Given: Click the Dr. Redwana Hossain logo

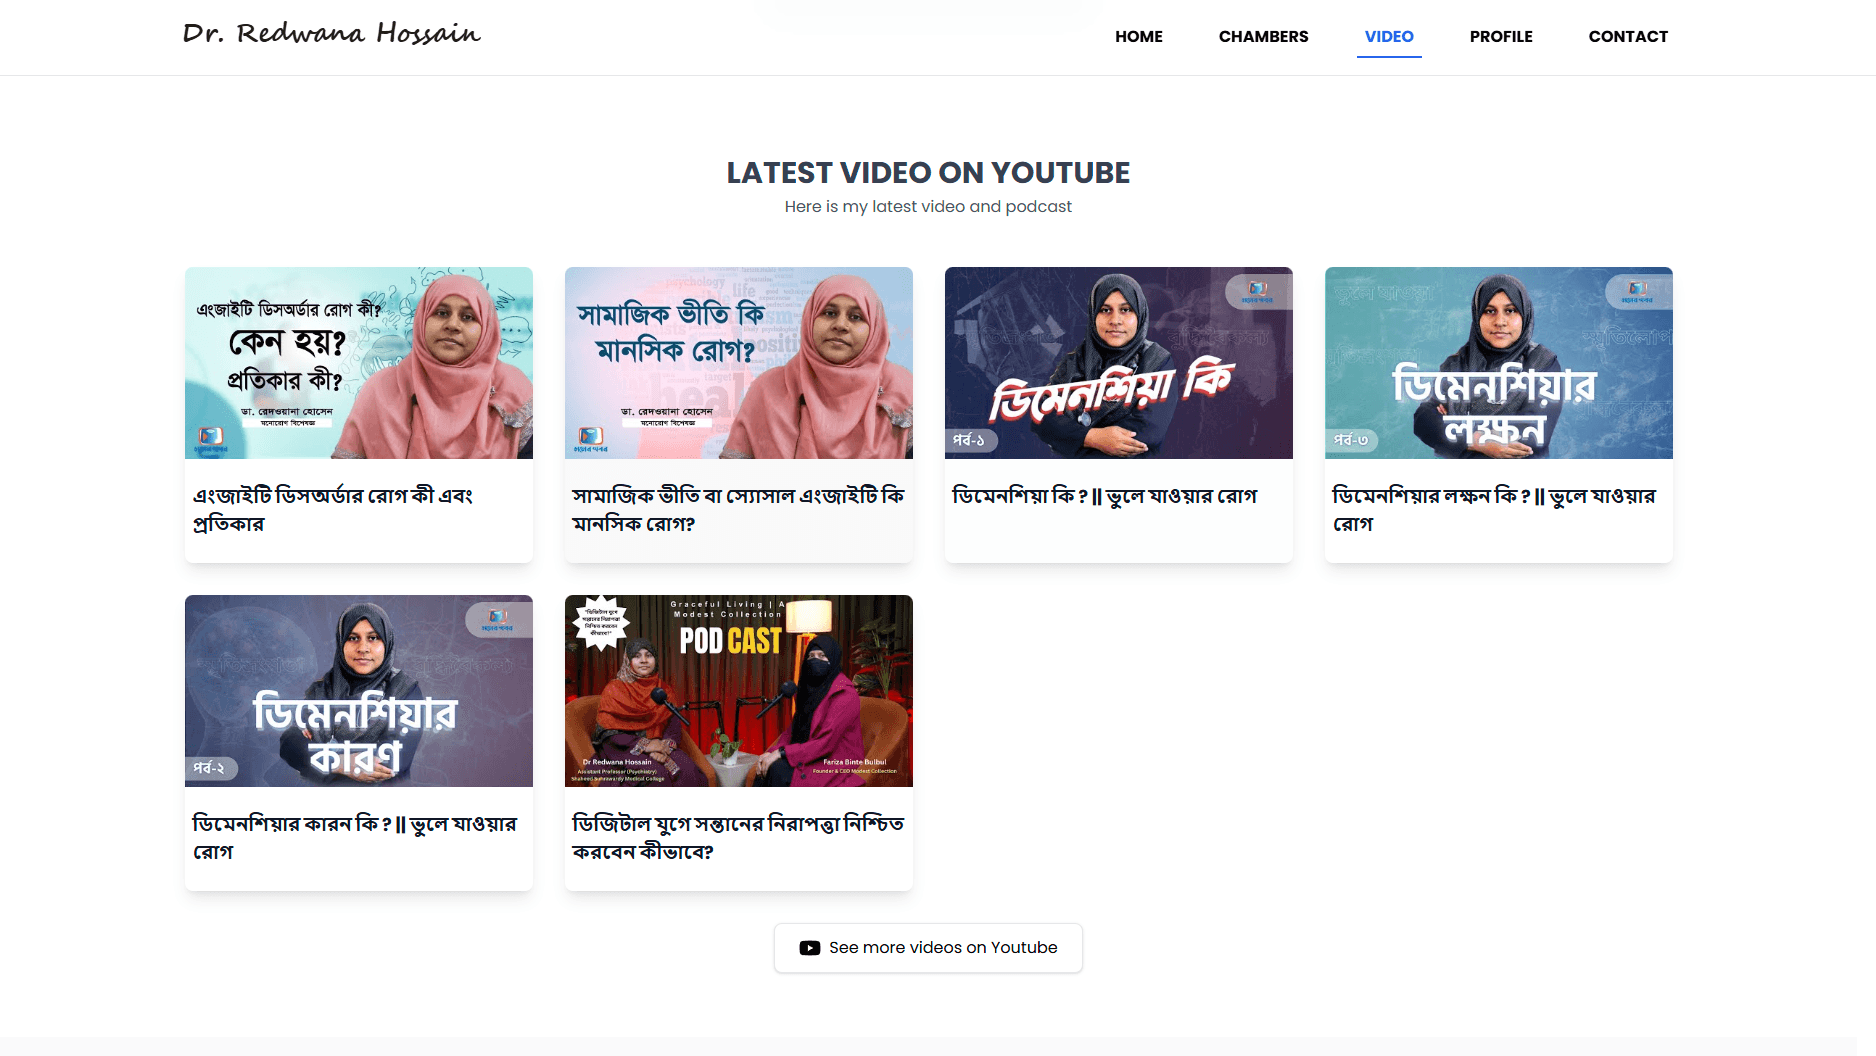Looking at the screenshot, I should coord(331,35).
